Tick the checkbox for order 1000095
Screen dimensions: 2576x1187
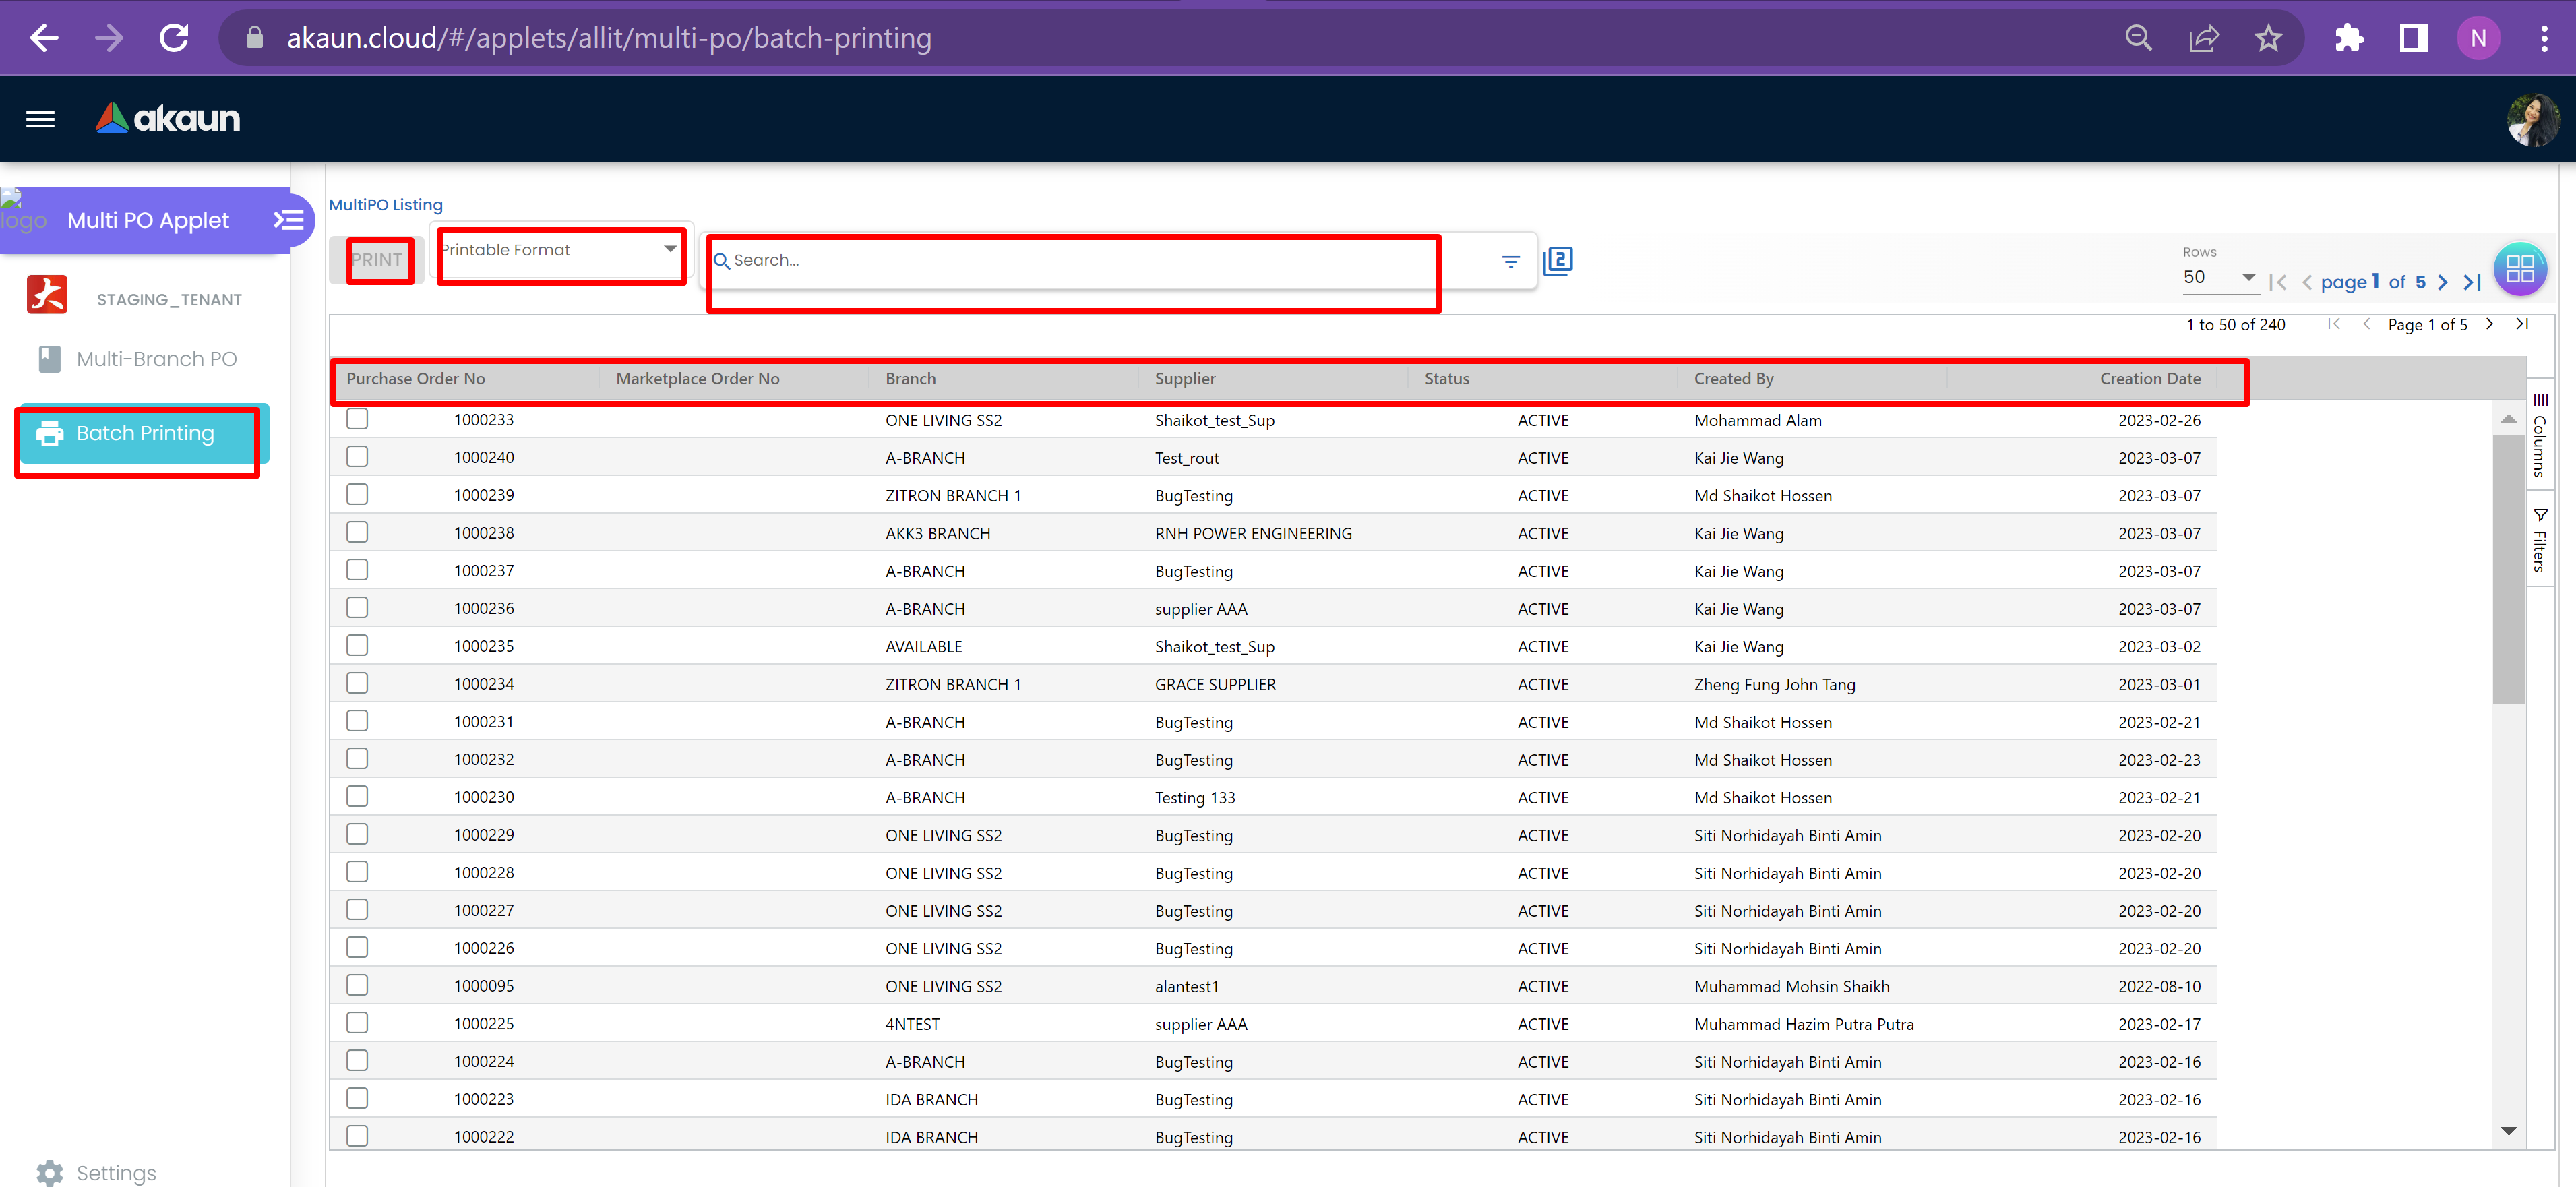357,985
